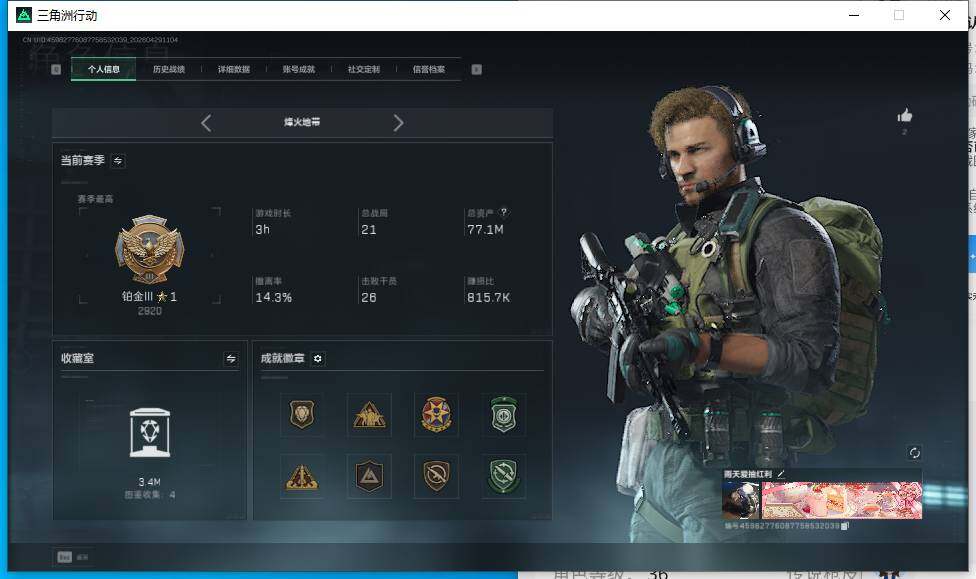Image resolution: width=976 pixels, height=579 pixels.
Task: Select the lion shield achievement badge
Action: click(302, 415)
